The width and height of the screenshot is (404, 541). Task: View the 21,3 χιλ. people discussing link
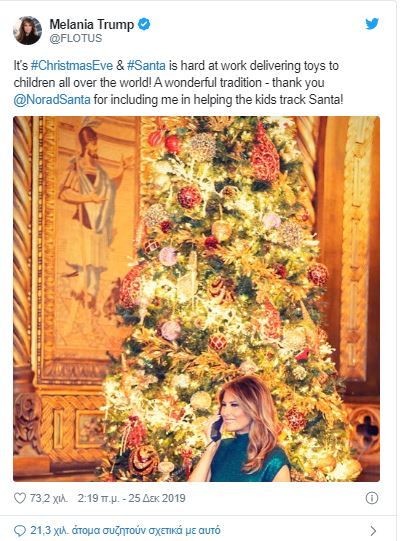[x=125, y=530]
